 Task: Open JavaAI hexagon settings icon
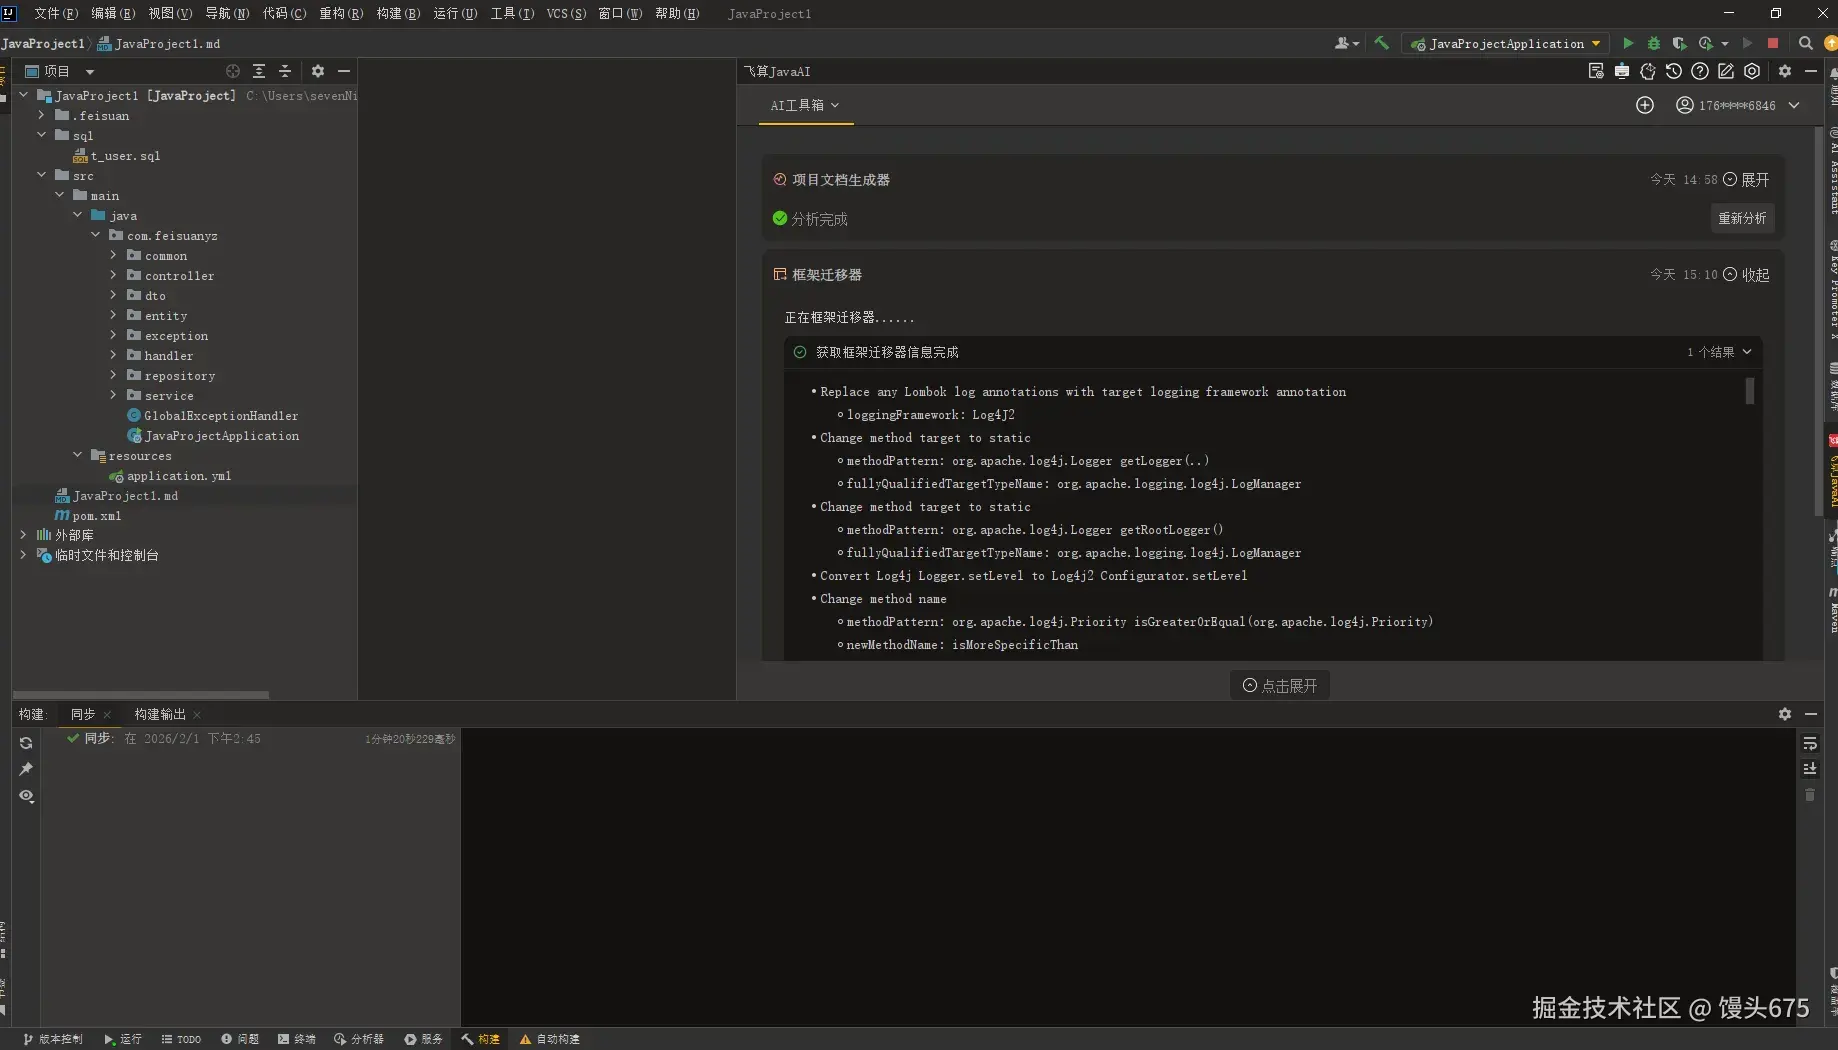coord(1751,71)
